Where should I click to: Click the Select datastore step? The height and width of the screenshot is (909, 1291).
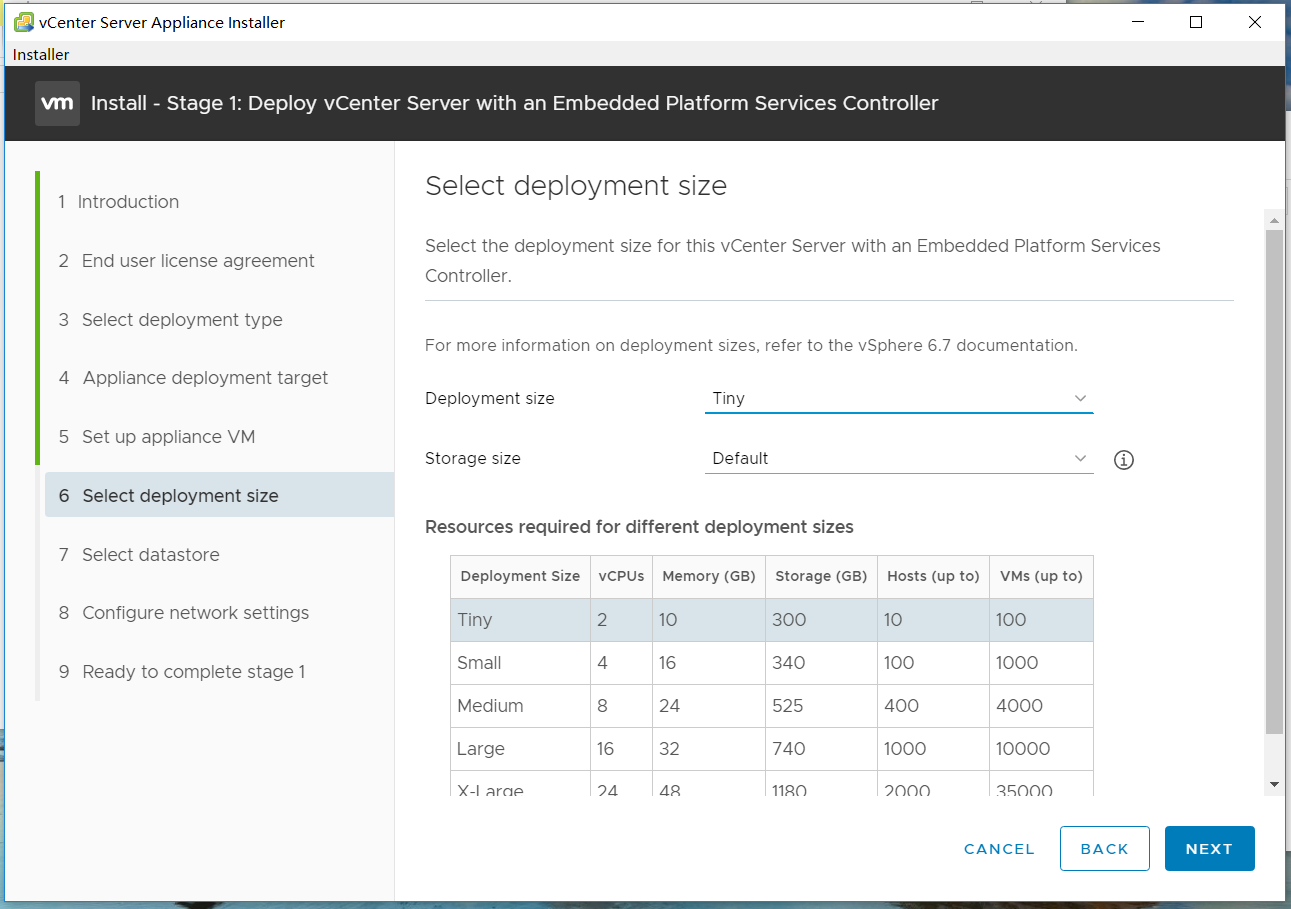138,555
